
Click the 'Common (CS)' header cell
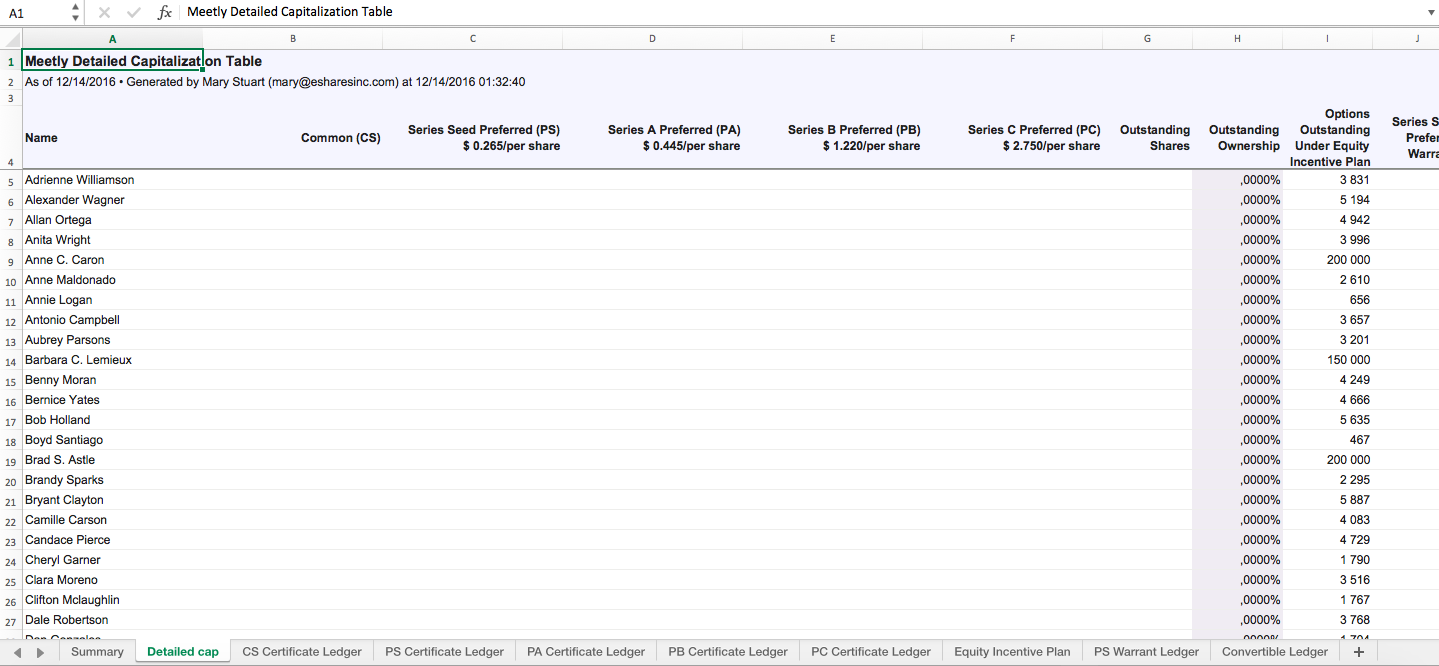[293, 138]
